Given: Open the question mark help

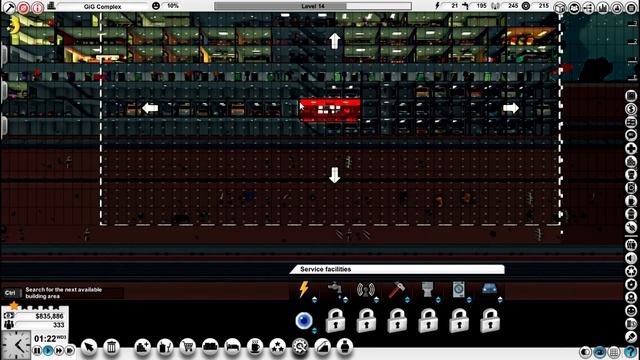Looking at the screenshot, I should (x=630, y=352).
